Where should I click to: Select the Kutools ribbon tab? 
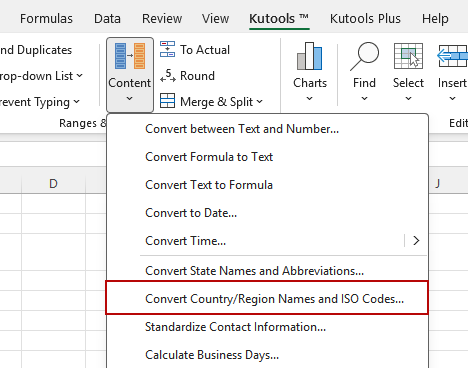pyautogui.click(x=279, y=19)
